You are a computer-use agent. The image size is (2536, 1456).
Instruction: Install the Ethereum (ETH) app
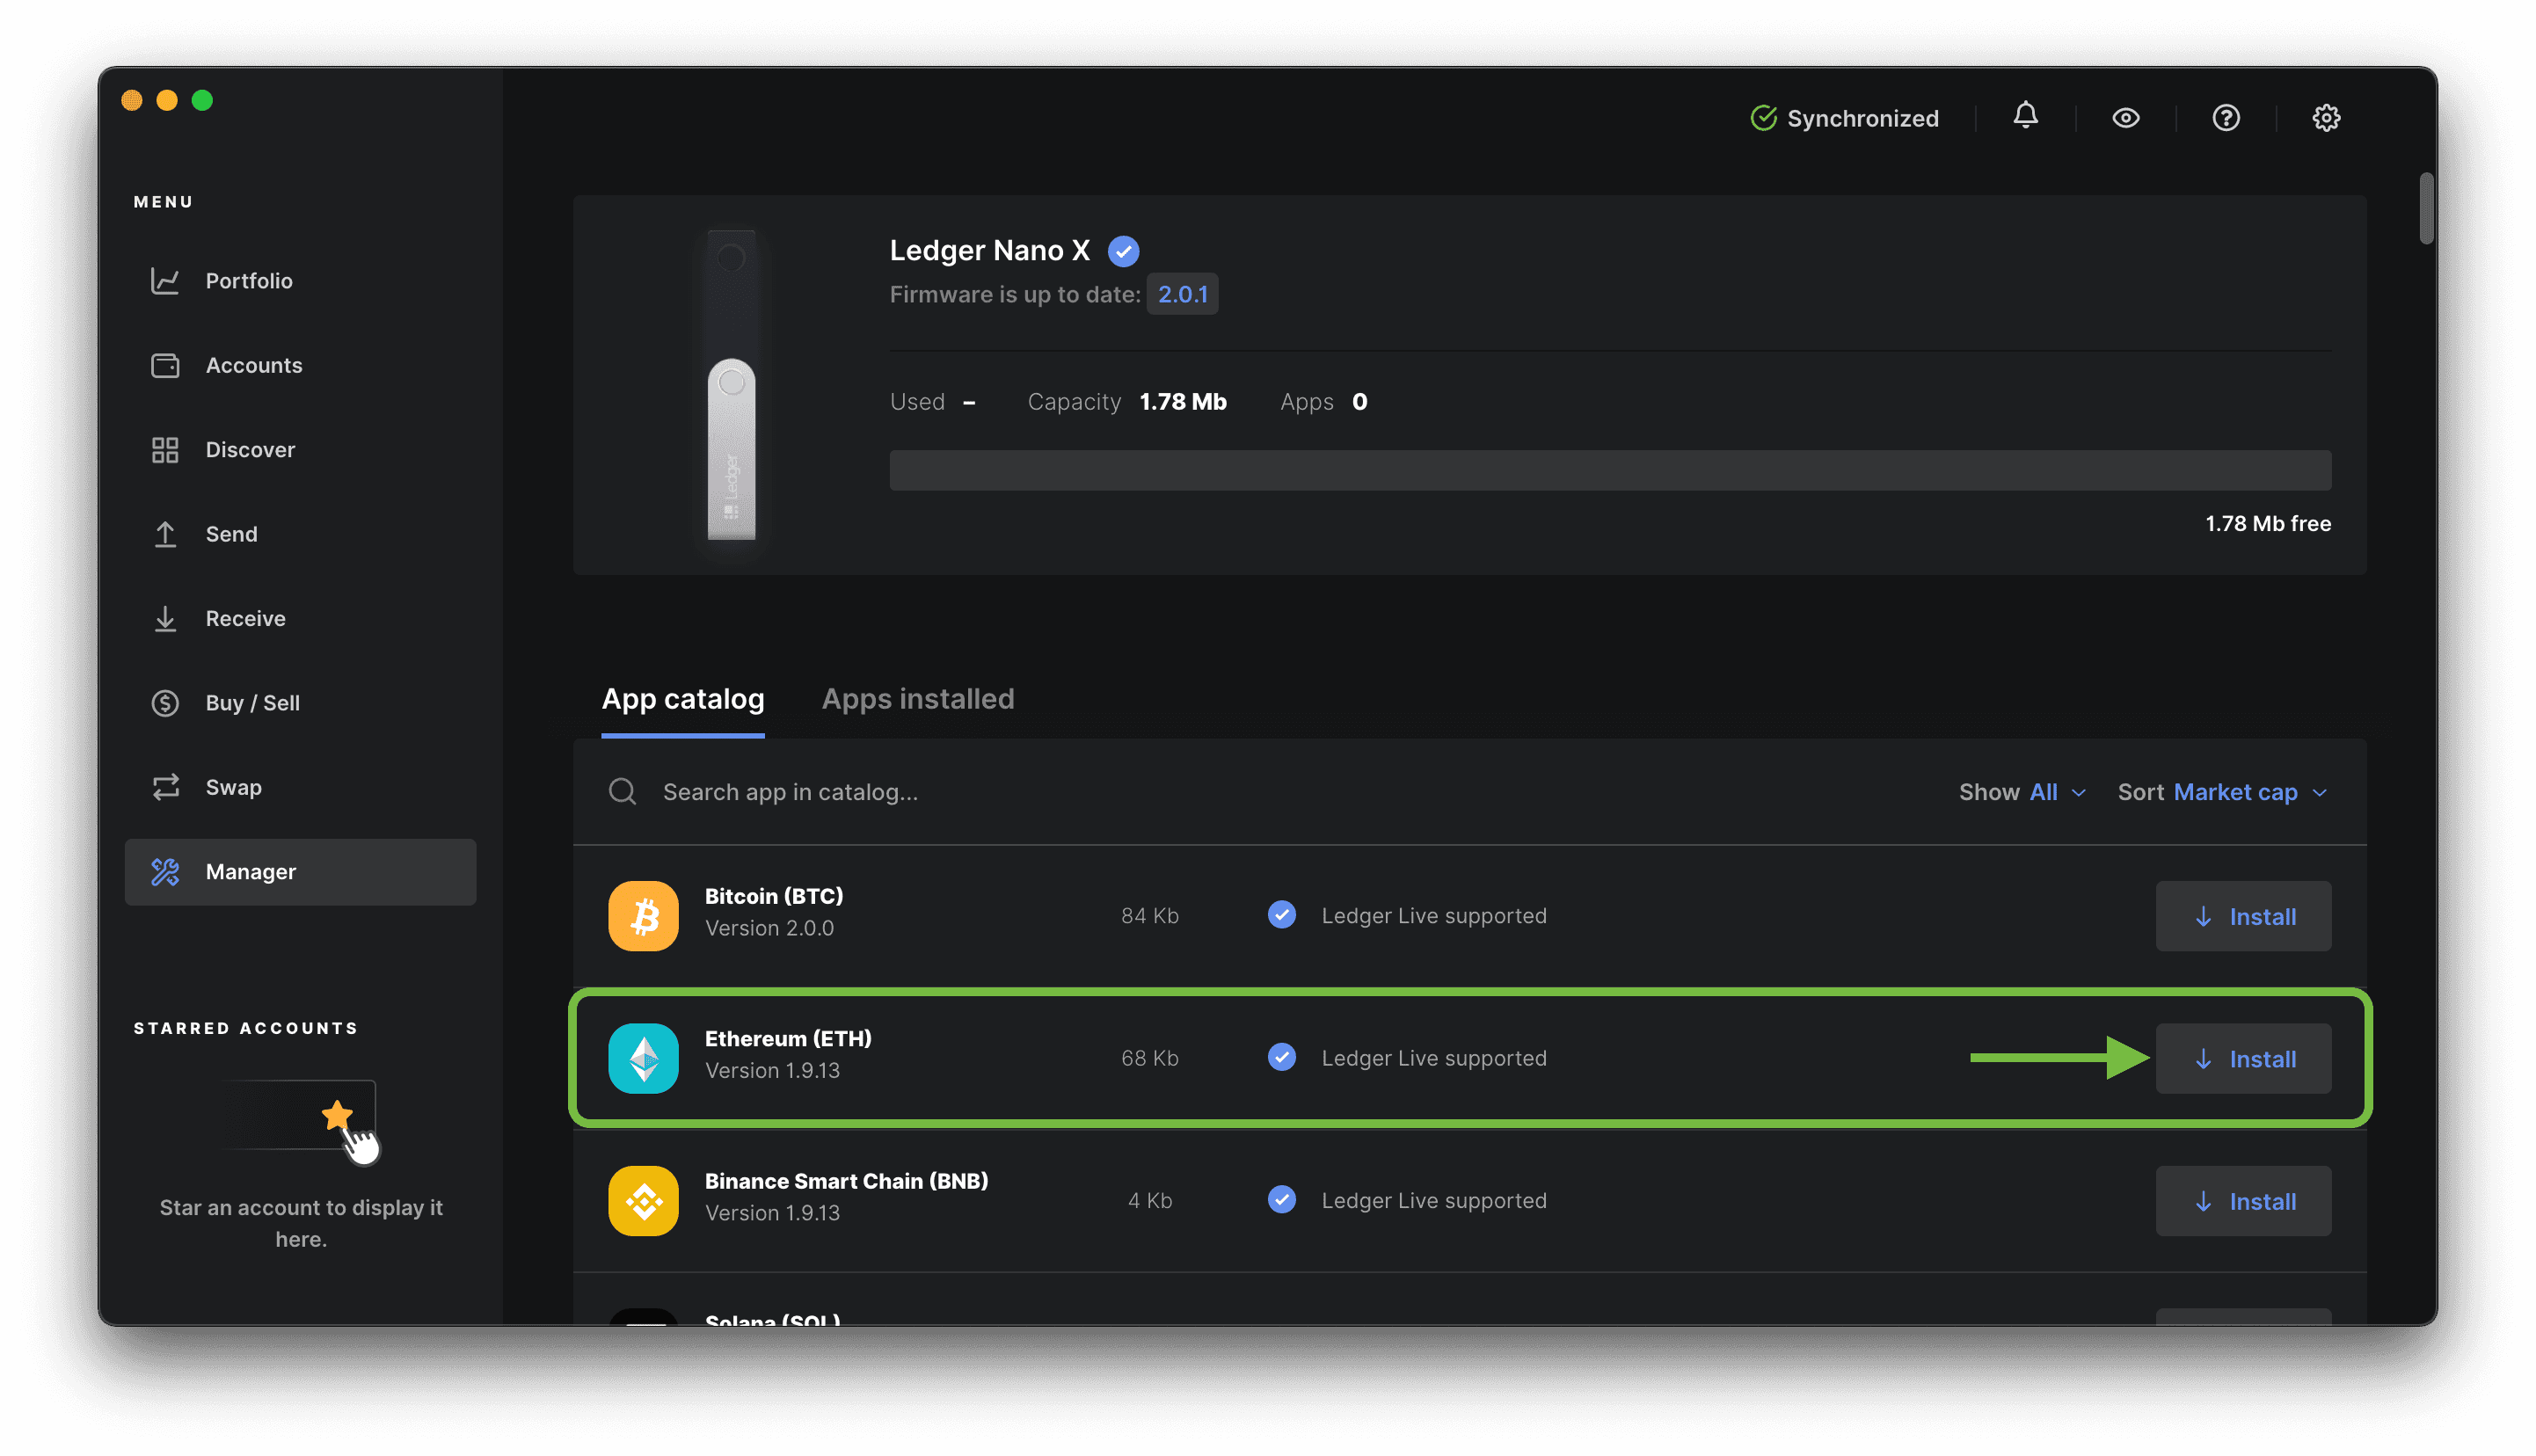(x=2243, y=1059)
